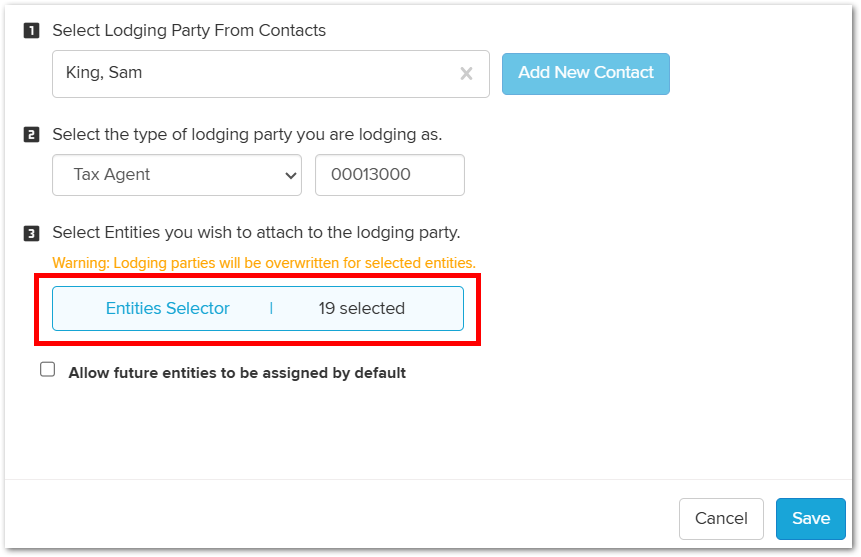861x557 pixels.
Task: Click 'Select the type of lodging party' heading
Action: pyautogui.click(x=247, y=135)
